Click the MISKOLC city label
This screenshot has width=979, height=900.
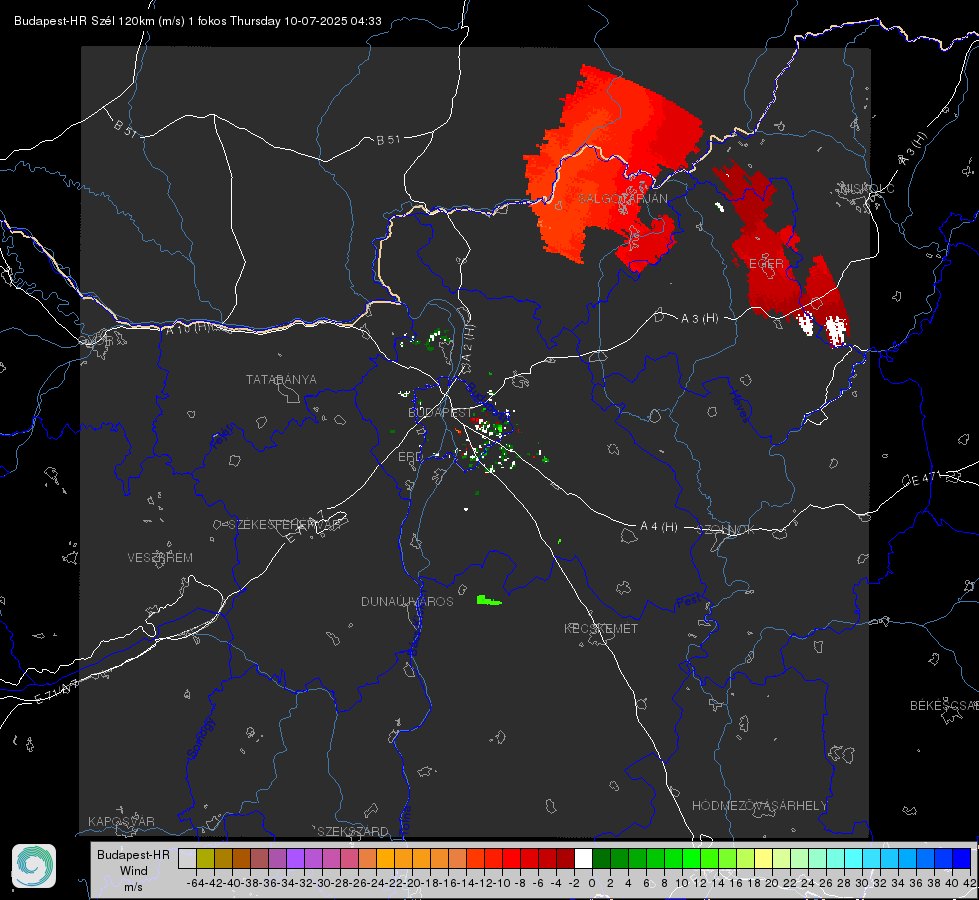867,188
